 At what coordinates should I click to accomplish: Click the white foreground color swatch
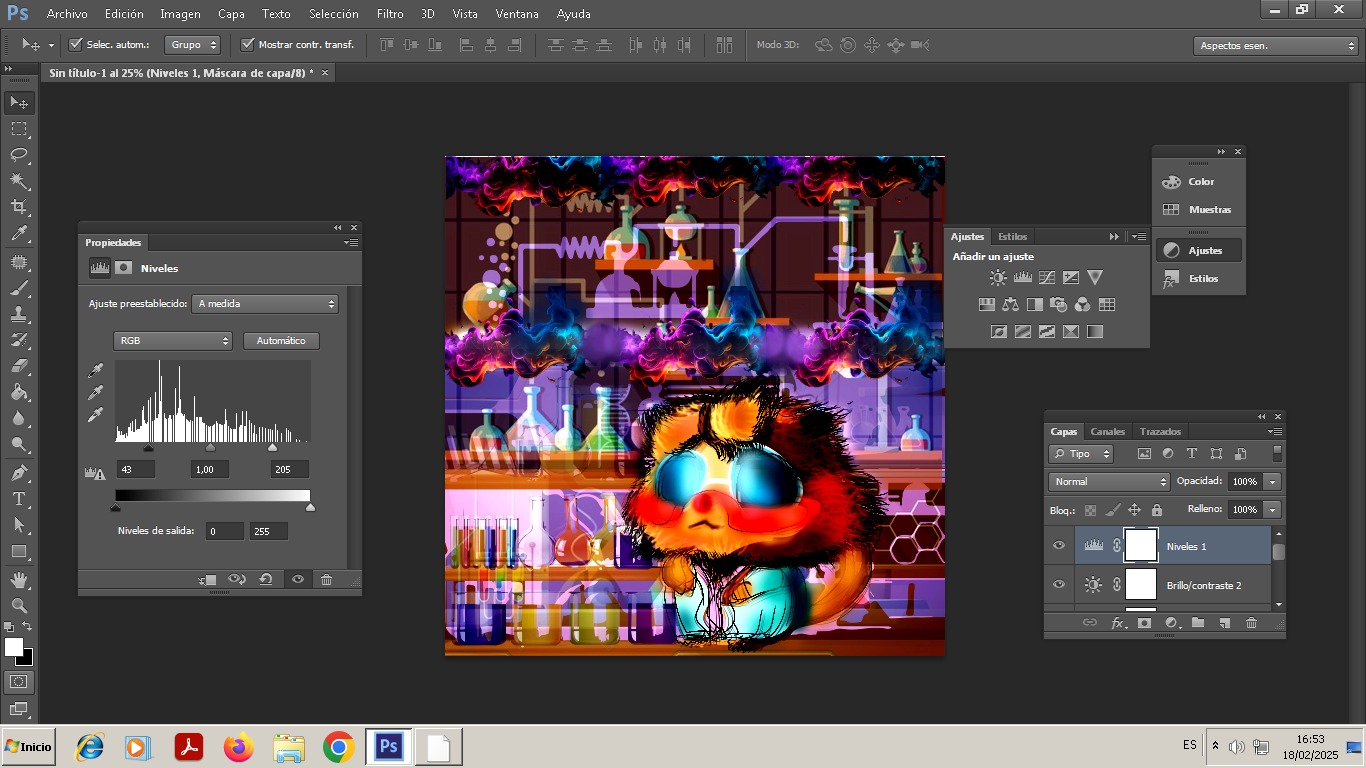[14, 648]
